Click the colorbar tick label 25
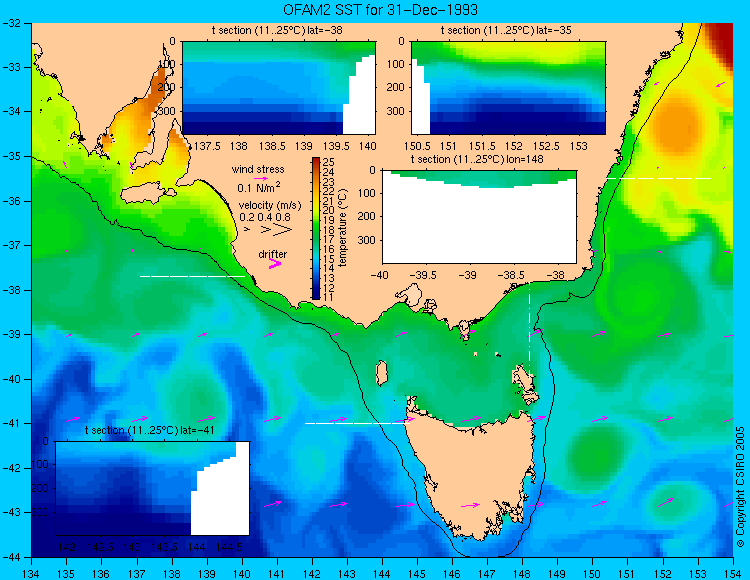This screenshot has height=580, width=750. click(x=329, y=162)
